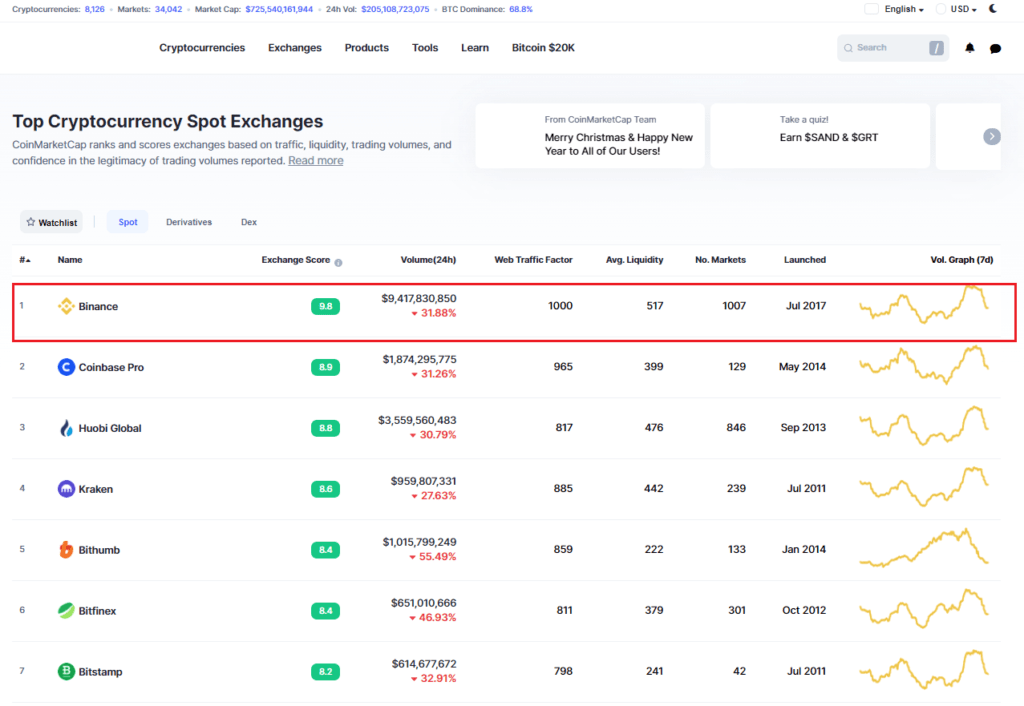Open the Exchanges menu
The height and width of the screenshot is (706, 1024).
coord(295,48)
